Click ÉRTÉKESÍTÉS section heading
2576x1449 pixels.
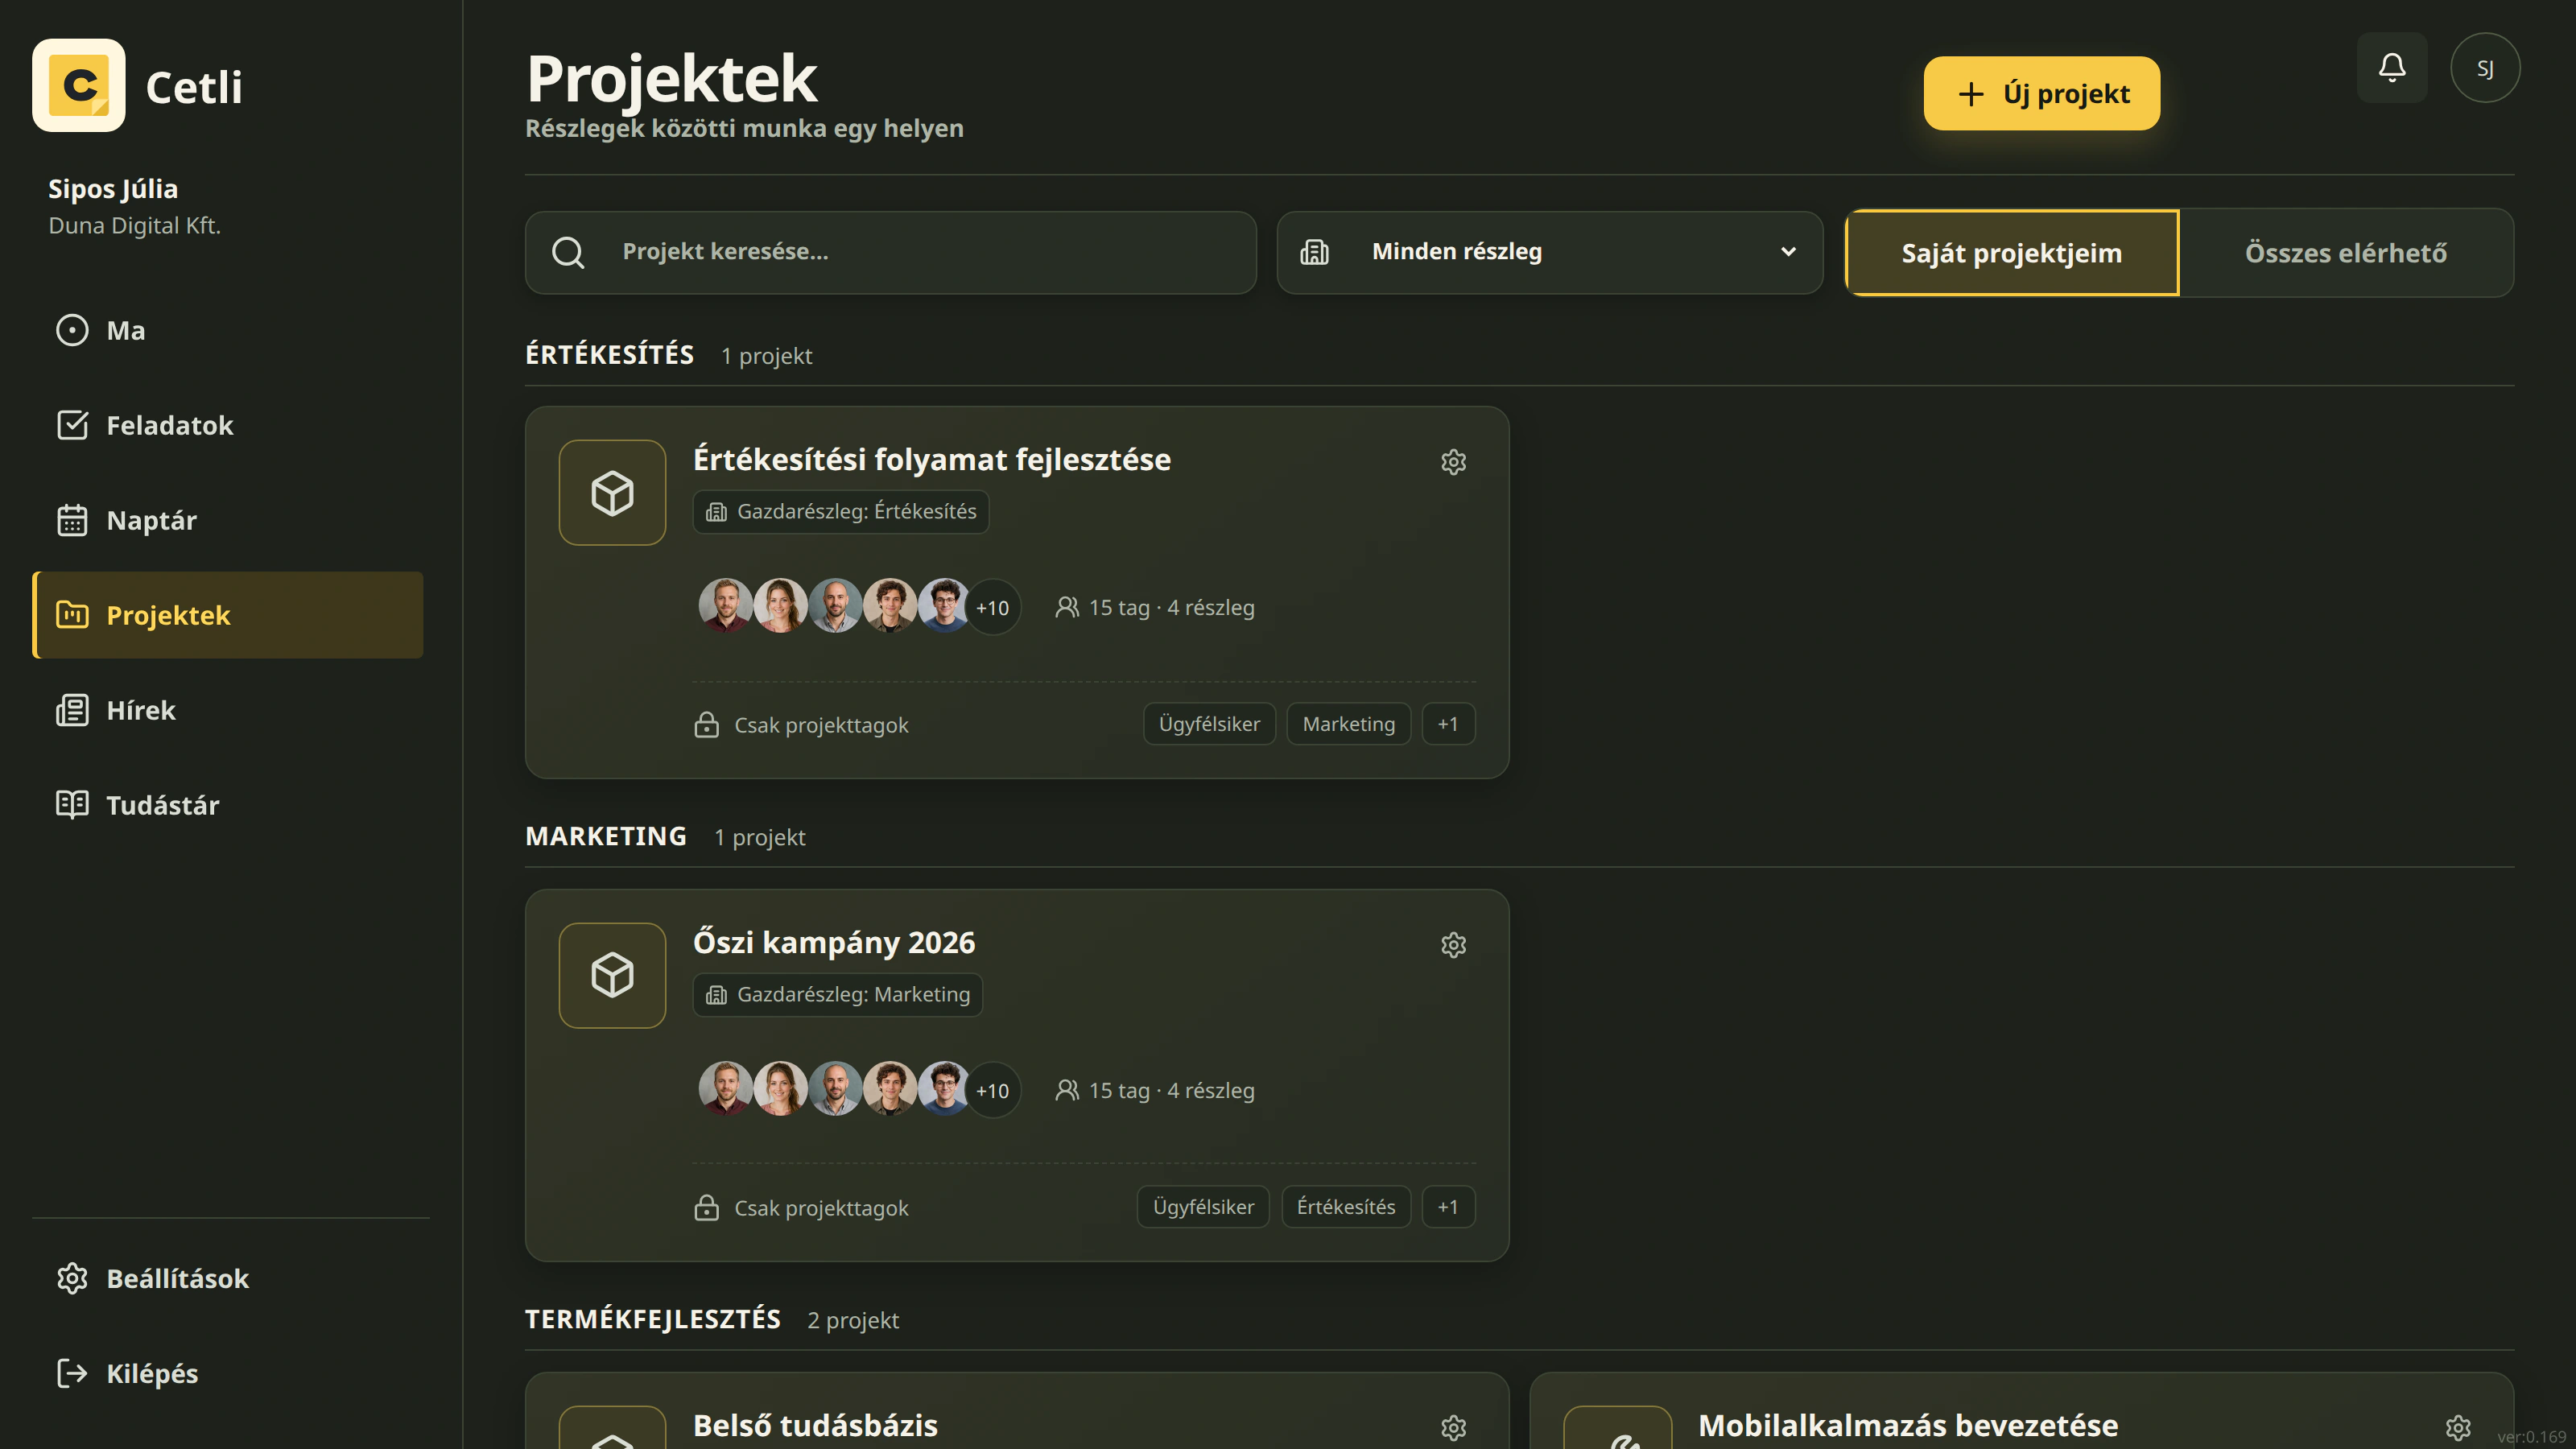coord(609,354)
